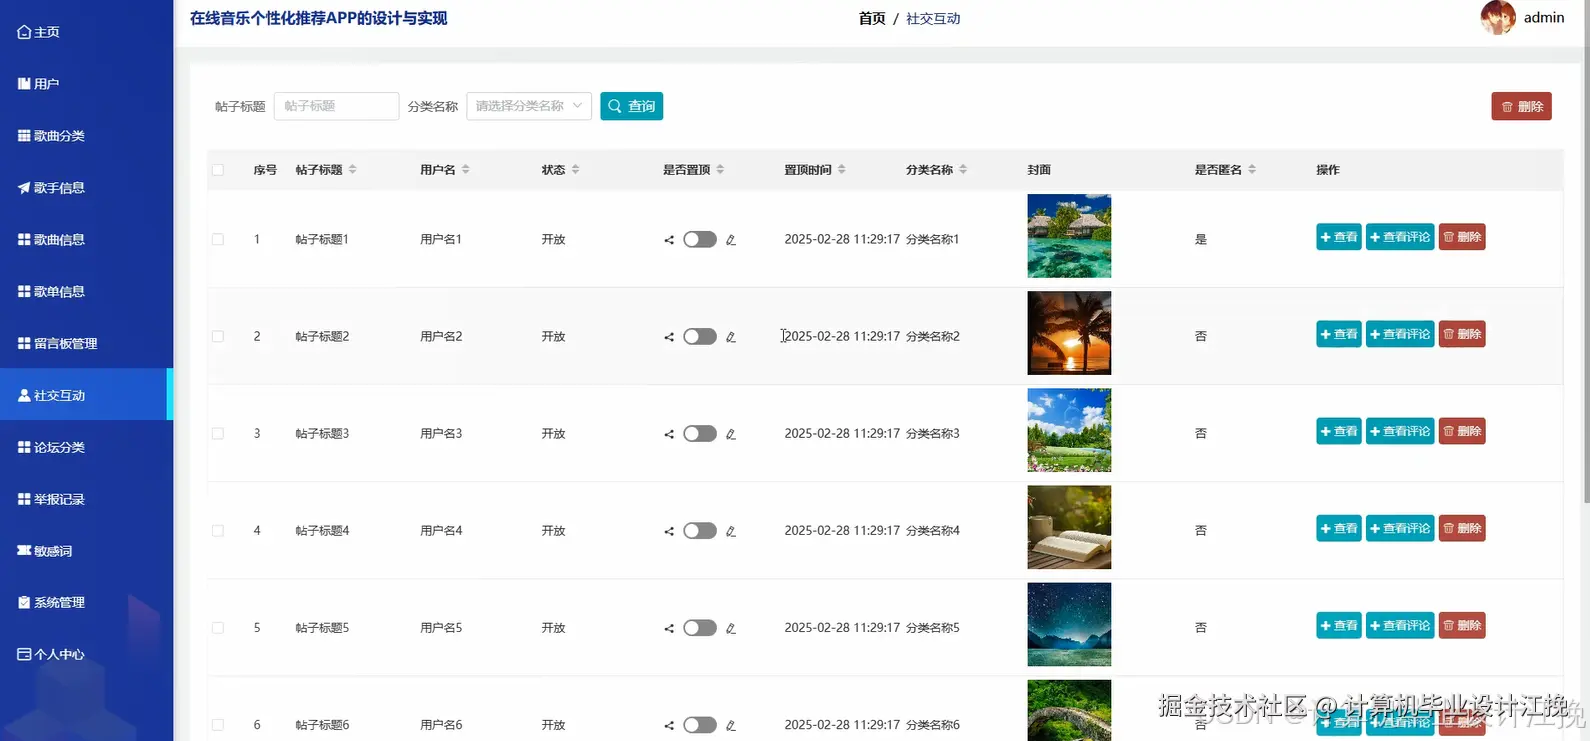Click the 首页 breadcrumb link
This screenshot has width=1590, height=741.
(x=872, y=19)
